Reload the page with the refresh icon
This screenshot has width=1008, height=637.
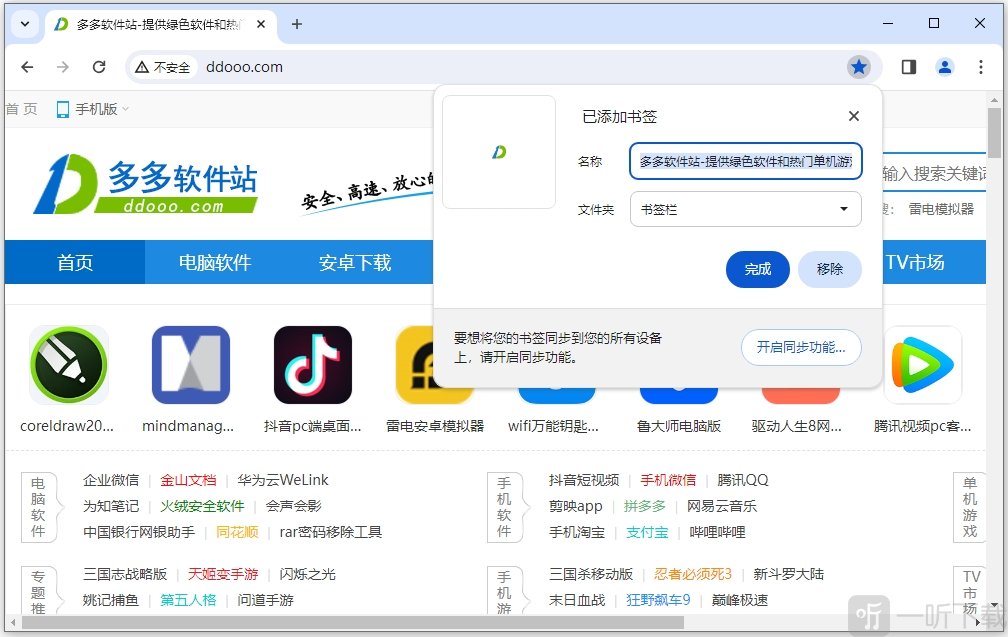(99, 67)
